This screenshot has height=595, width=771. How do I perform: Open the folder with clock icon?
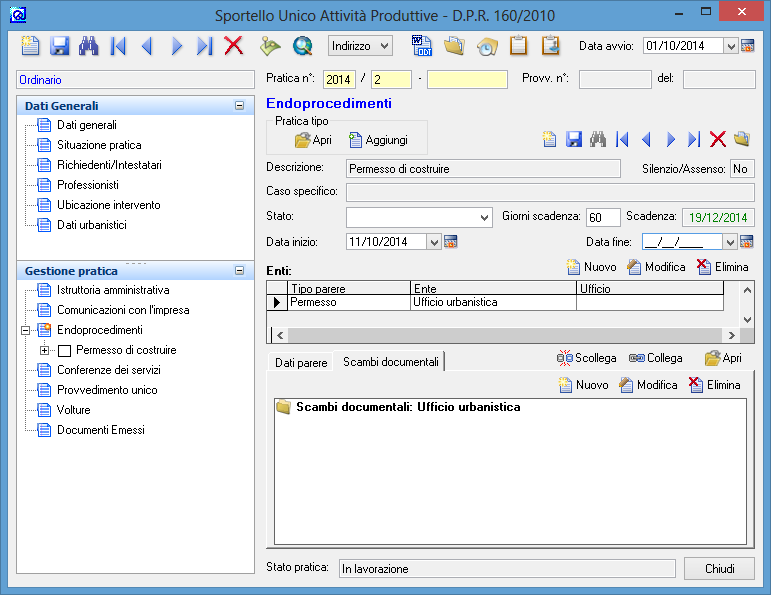tap(487, 46)
